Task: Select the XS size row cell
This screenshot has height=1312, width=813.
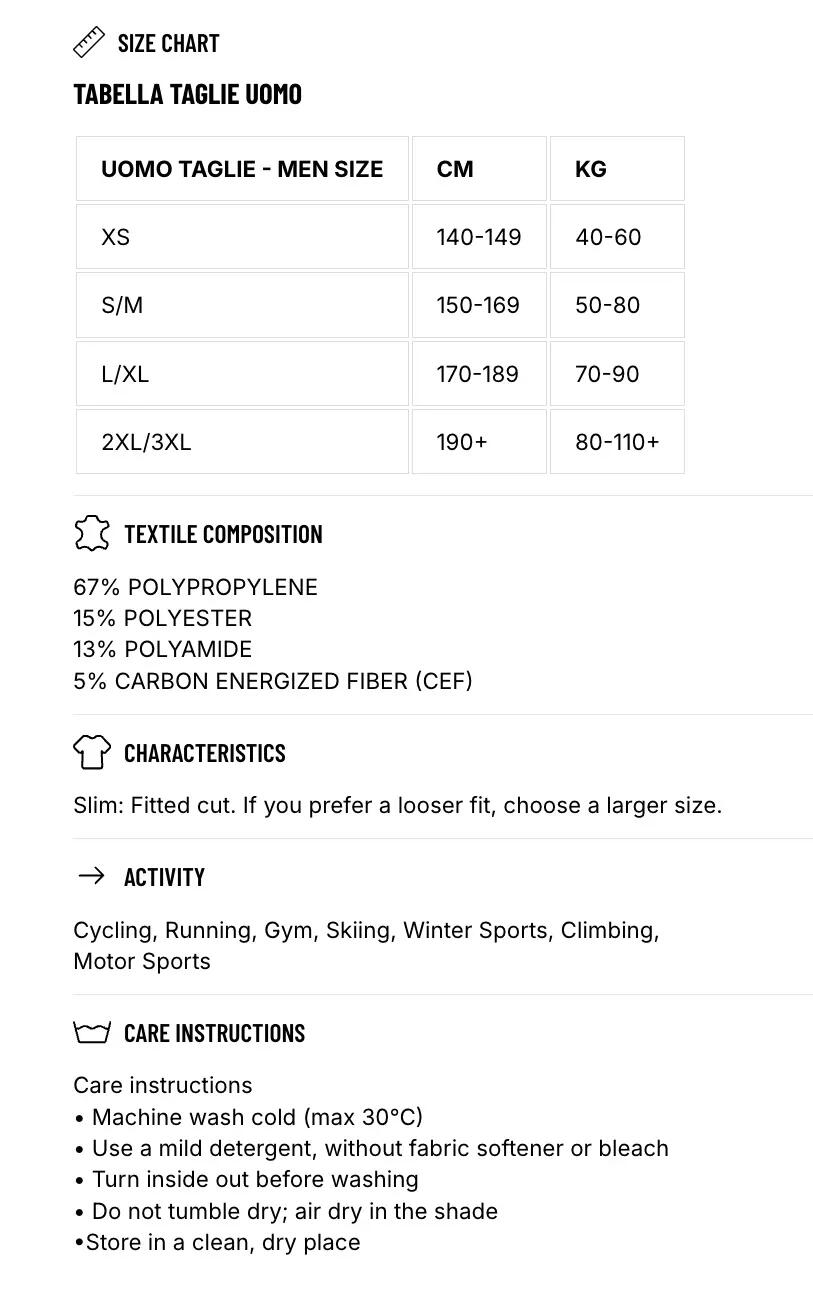Action: (x=242, y=237)
